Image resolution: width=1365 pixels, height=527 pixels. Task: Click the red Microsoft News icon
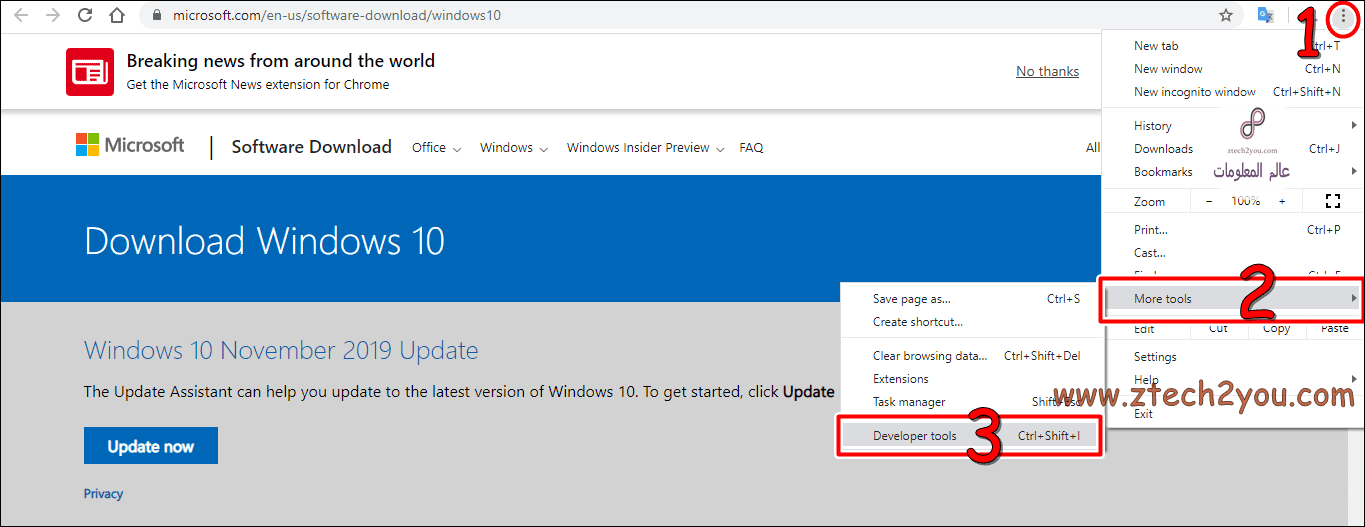tap(90, 72)
